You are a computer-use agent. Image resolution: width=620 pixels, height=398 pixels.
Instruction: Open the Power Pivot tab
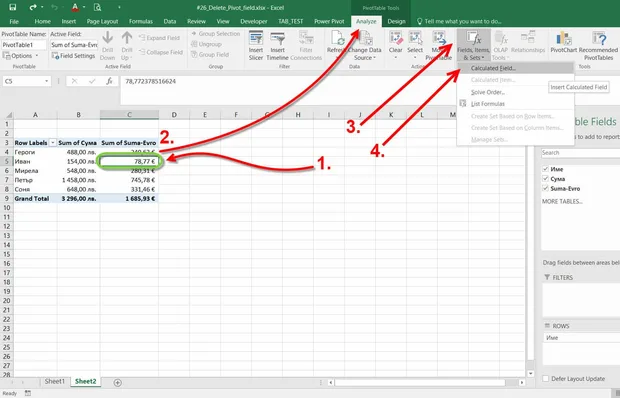[x=329, y=21]
